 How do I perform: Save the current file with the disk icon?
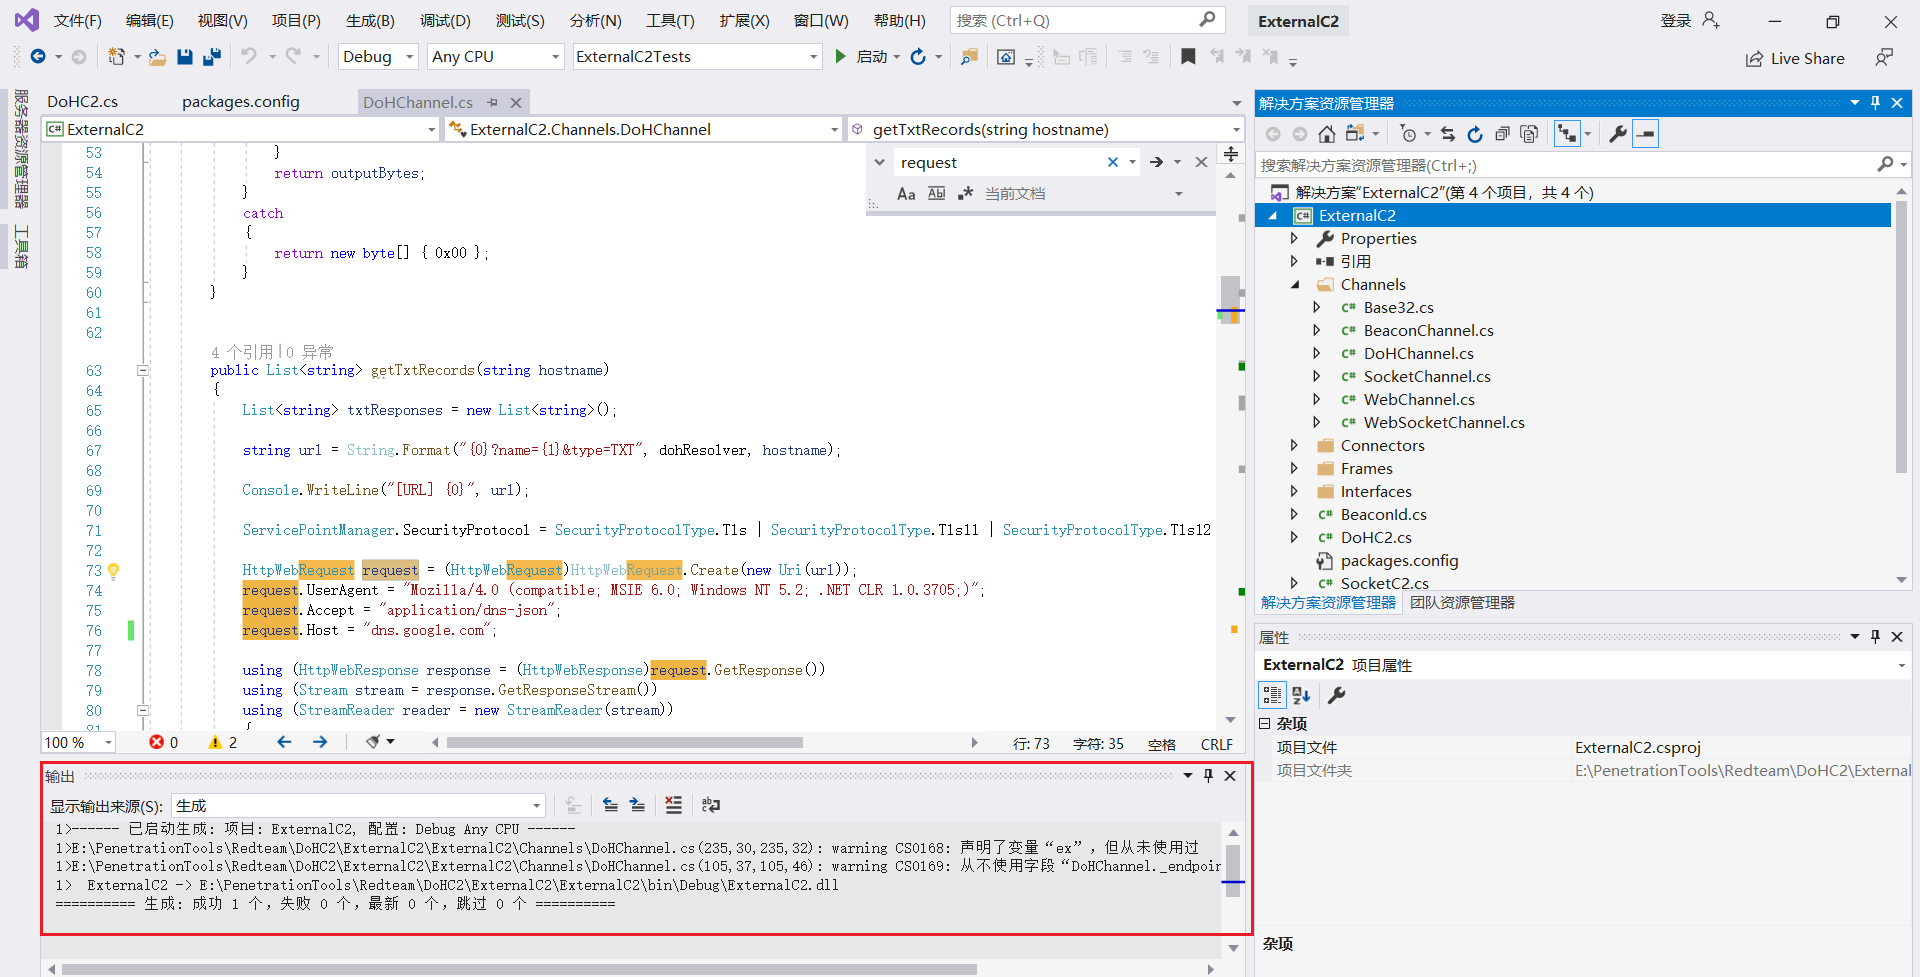pos(185,57)
